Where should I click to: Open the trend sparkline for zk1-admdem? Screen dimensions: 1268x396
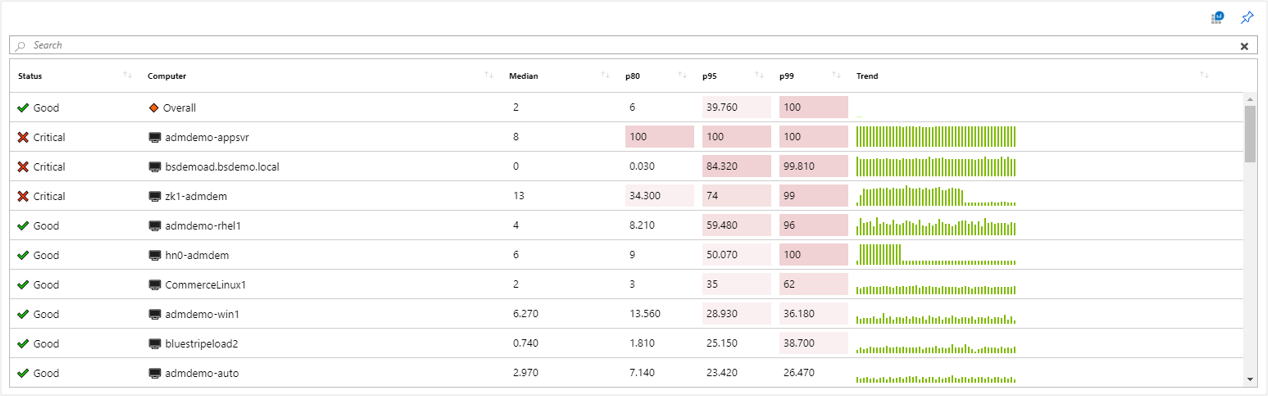[x=936, y=196]
